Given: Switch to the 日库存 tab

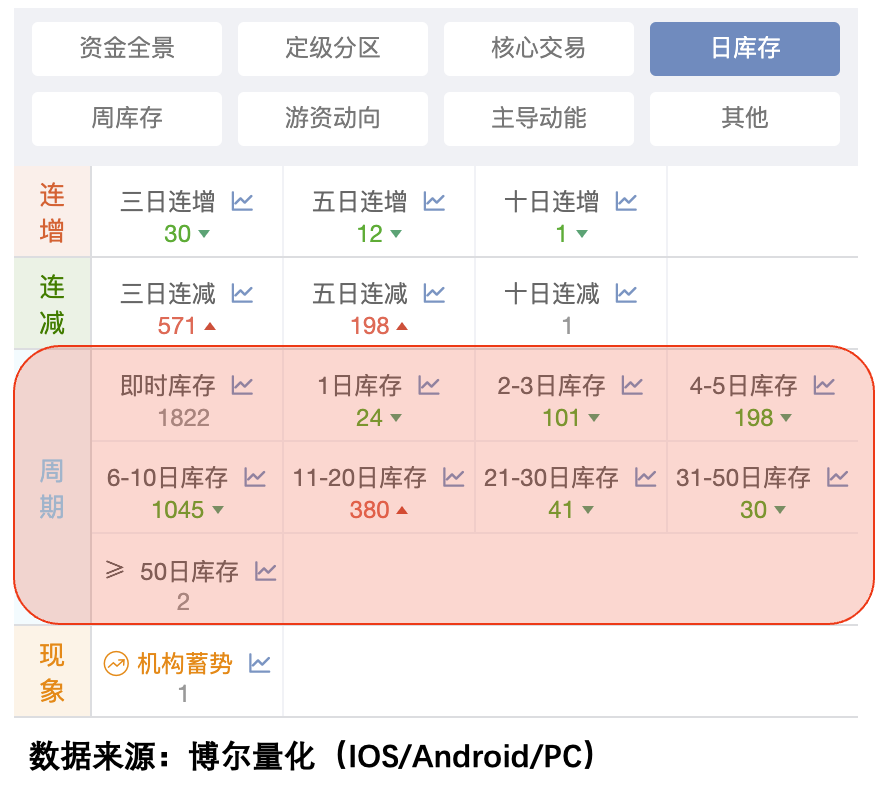Looking at the screenshot, I should coord(745,49).
